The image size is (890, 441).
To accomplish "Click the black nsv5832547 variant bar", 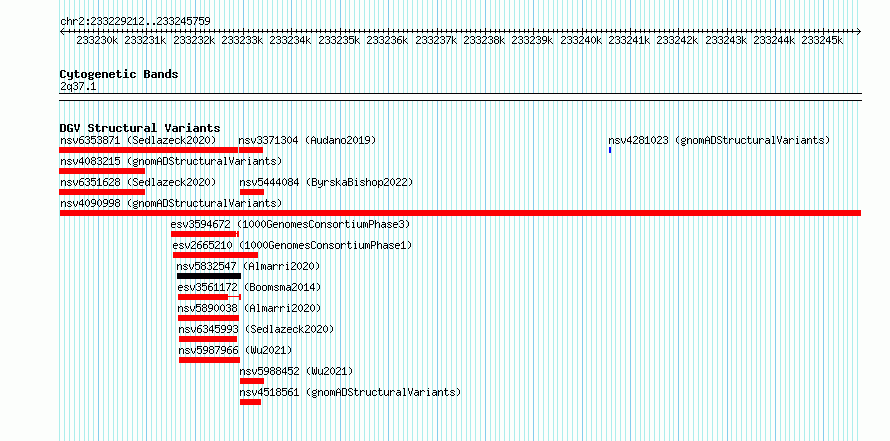I will [209, 276].
